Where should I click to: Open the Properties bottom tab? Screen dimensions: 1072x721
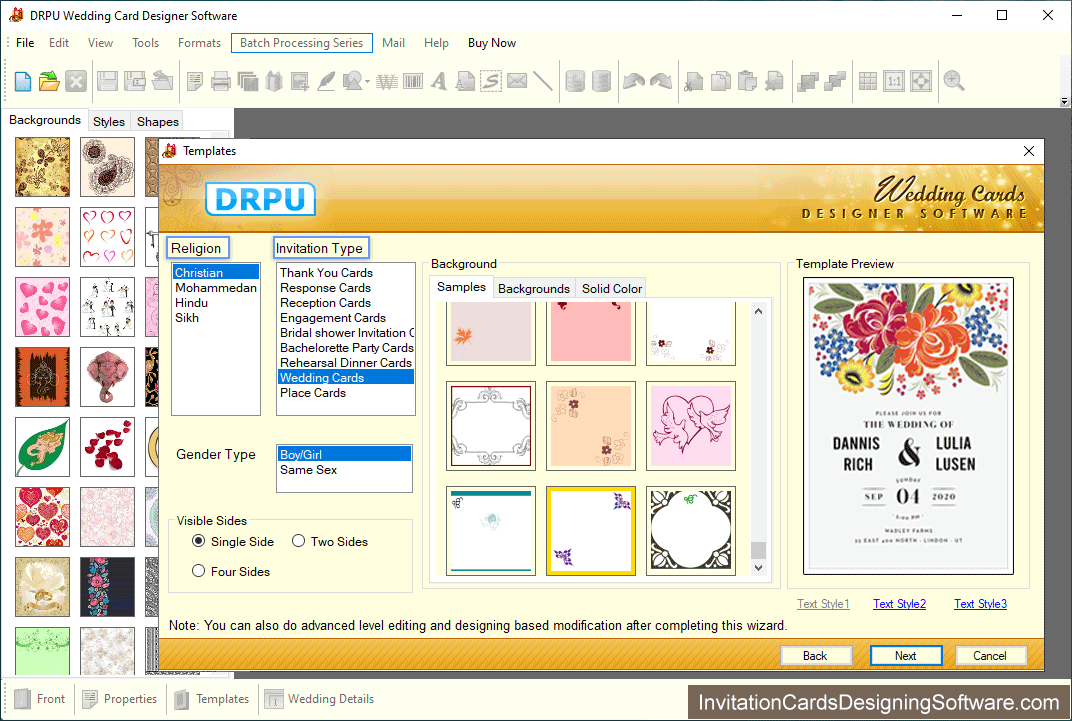(x=120, y=698)
